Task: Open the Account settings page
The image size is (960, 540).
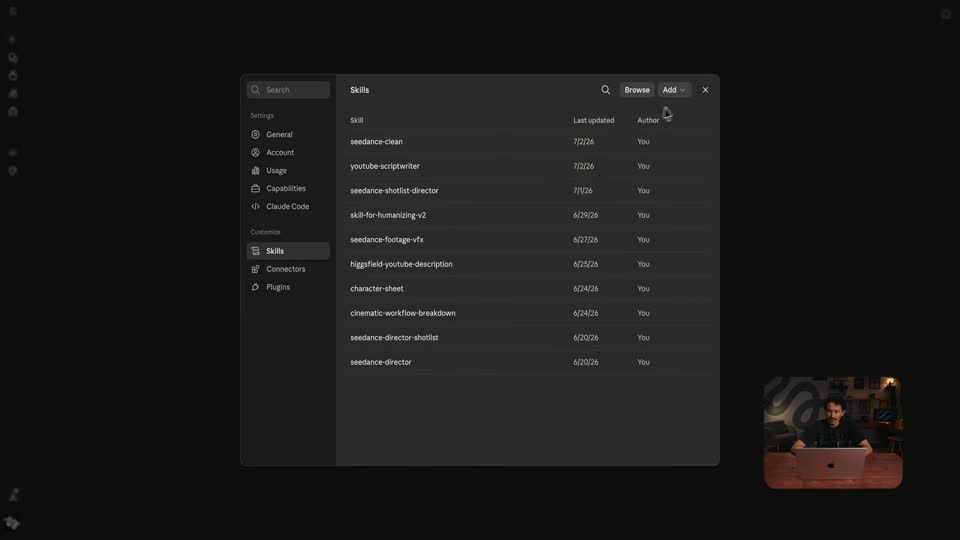Action: pos(288,152)
